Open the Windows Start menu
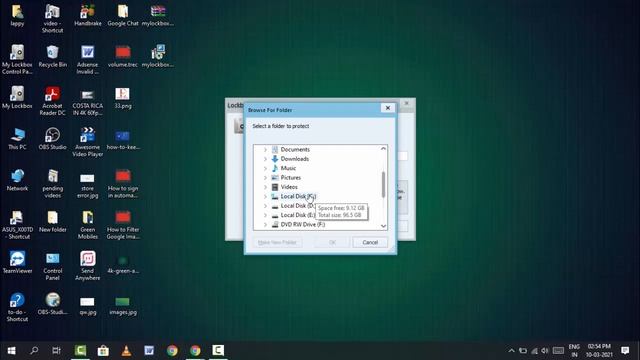 coord(11,350)
